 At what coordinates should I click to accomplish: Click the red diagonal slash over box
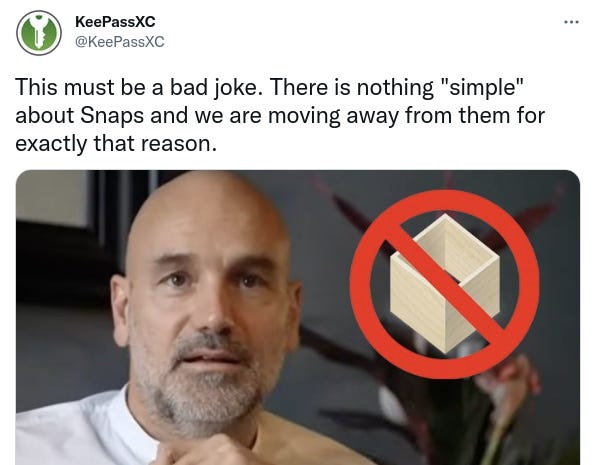click(x=444, y=284)
